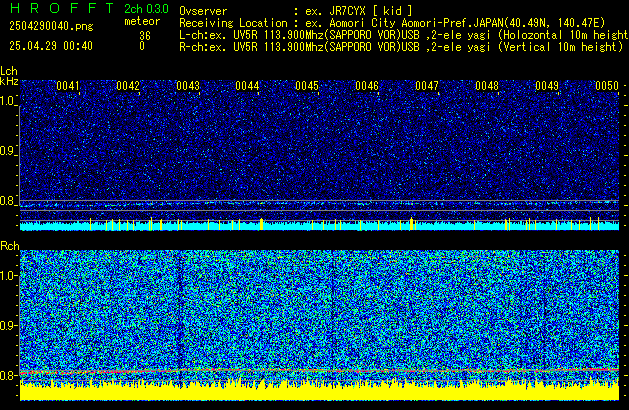Click the red carrier line in Rch
Screen dimensions: 629x410
[x=319, y=371]
